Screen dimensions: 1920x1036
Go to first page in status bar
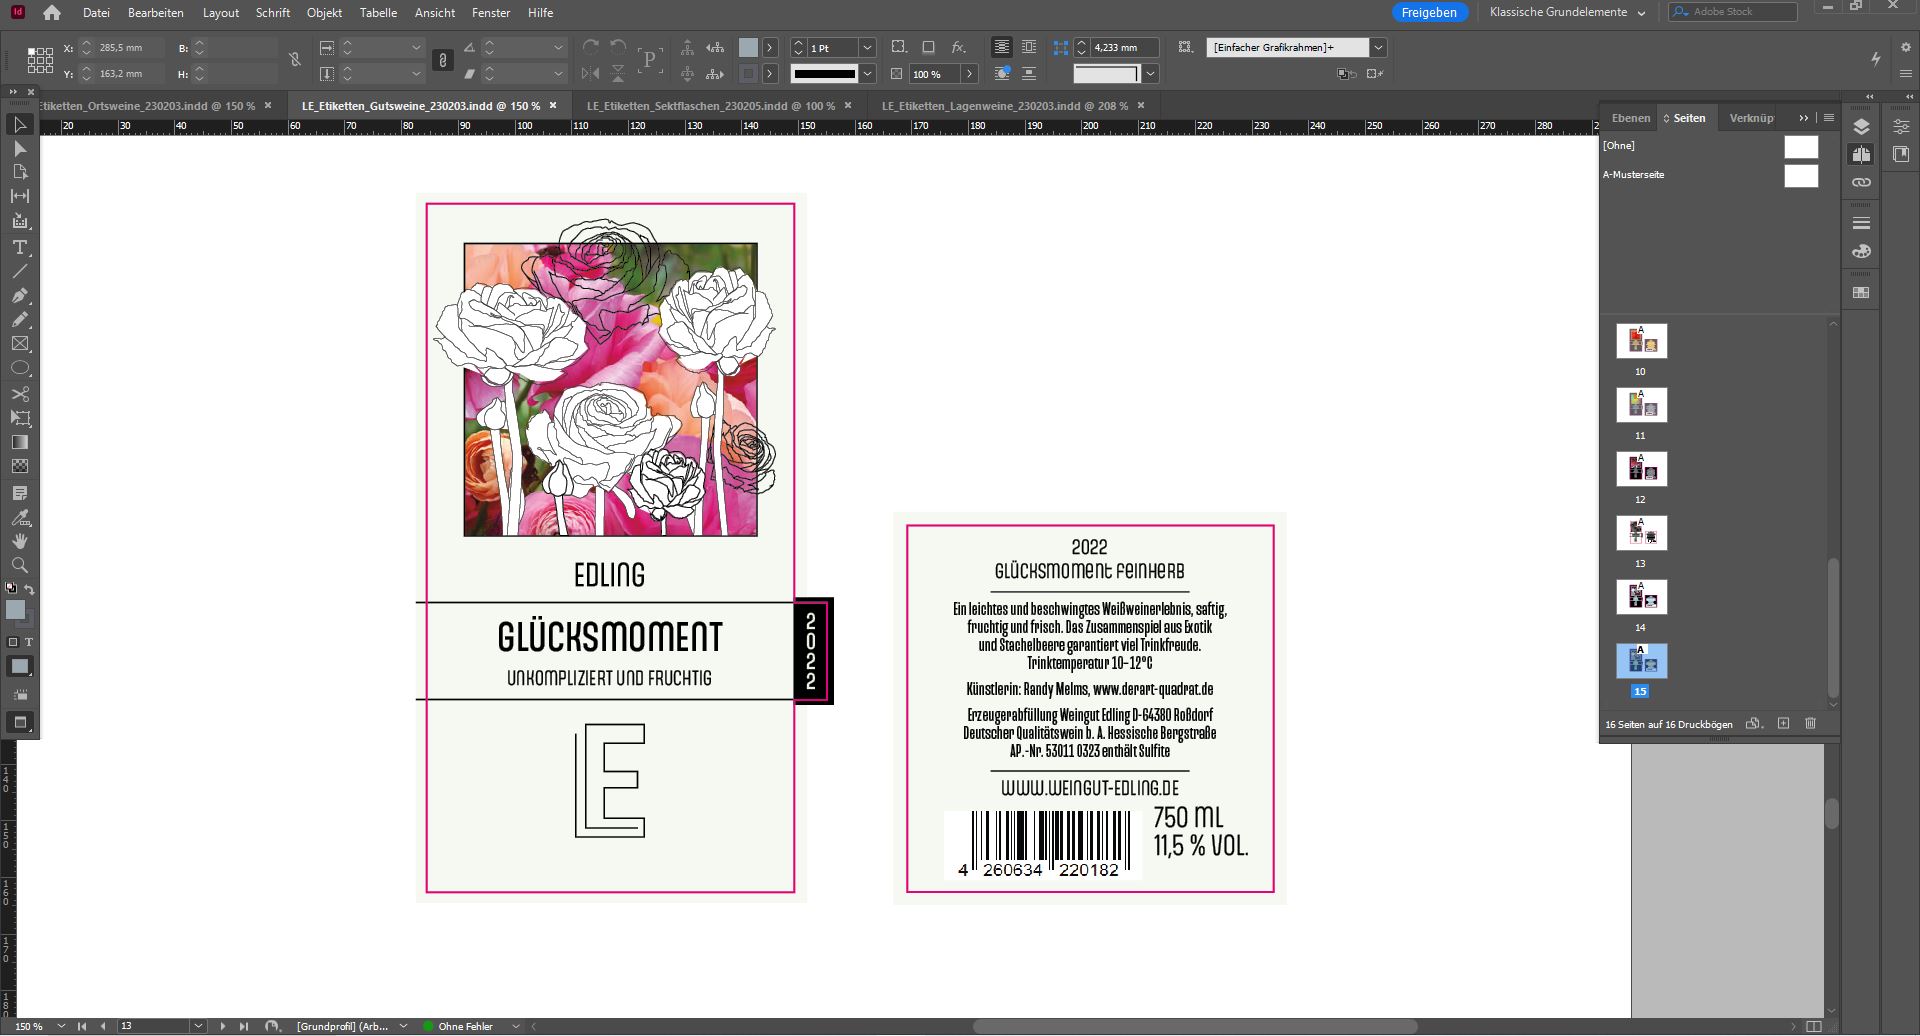pos(82,1026)
